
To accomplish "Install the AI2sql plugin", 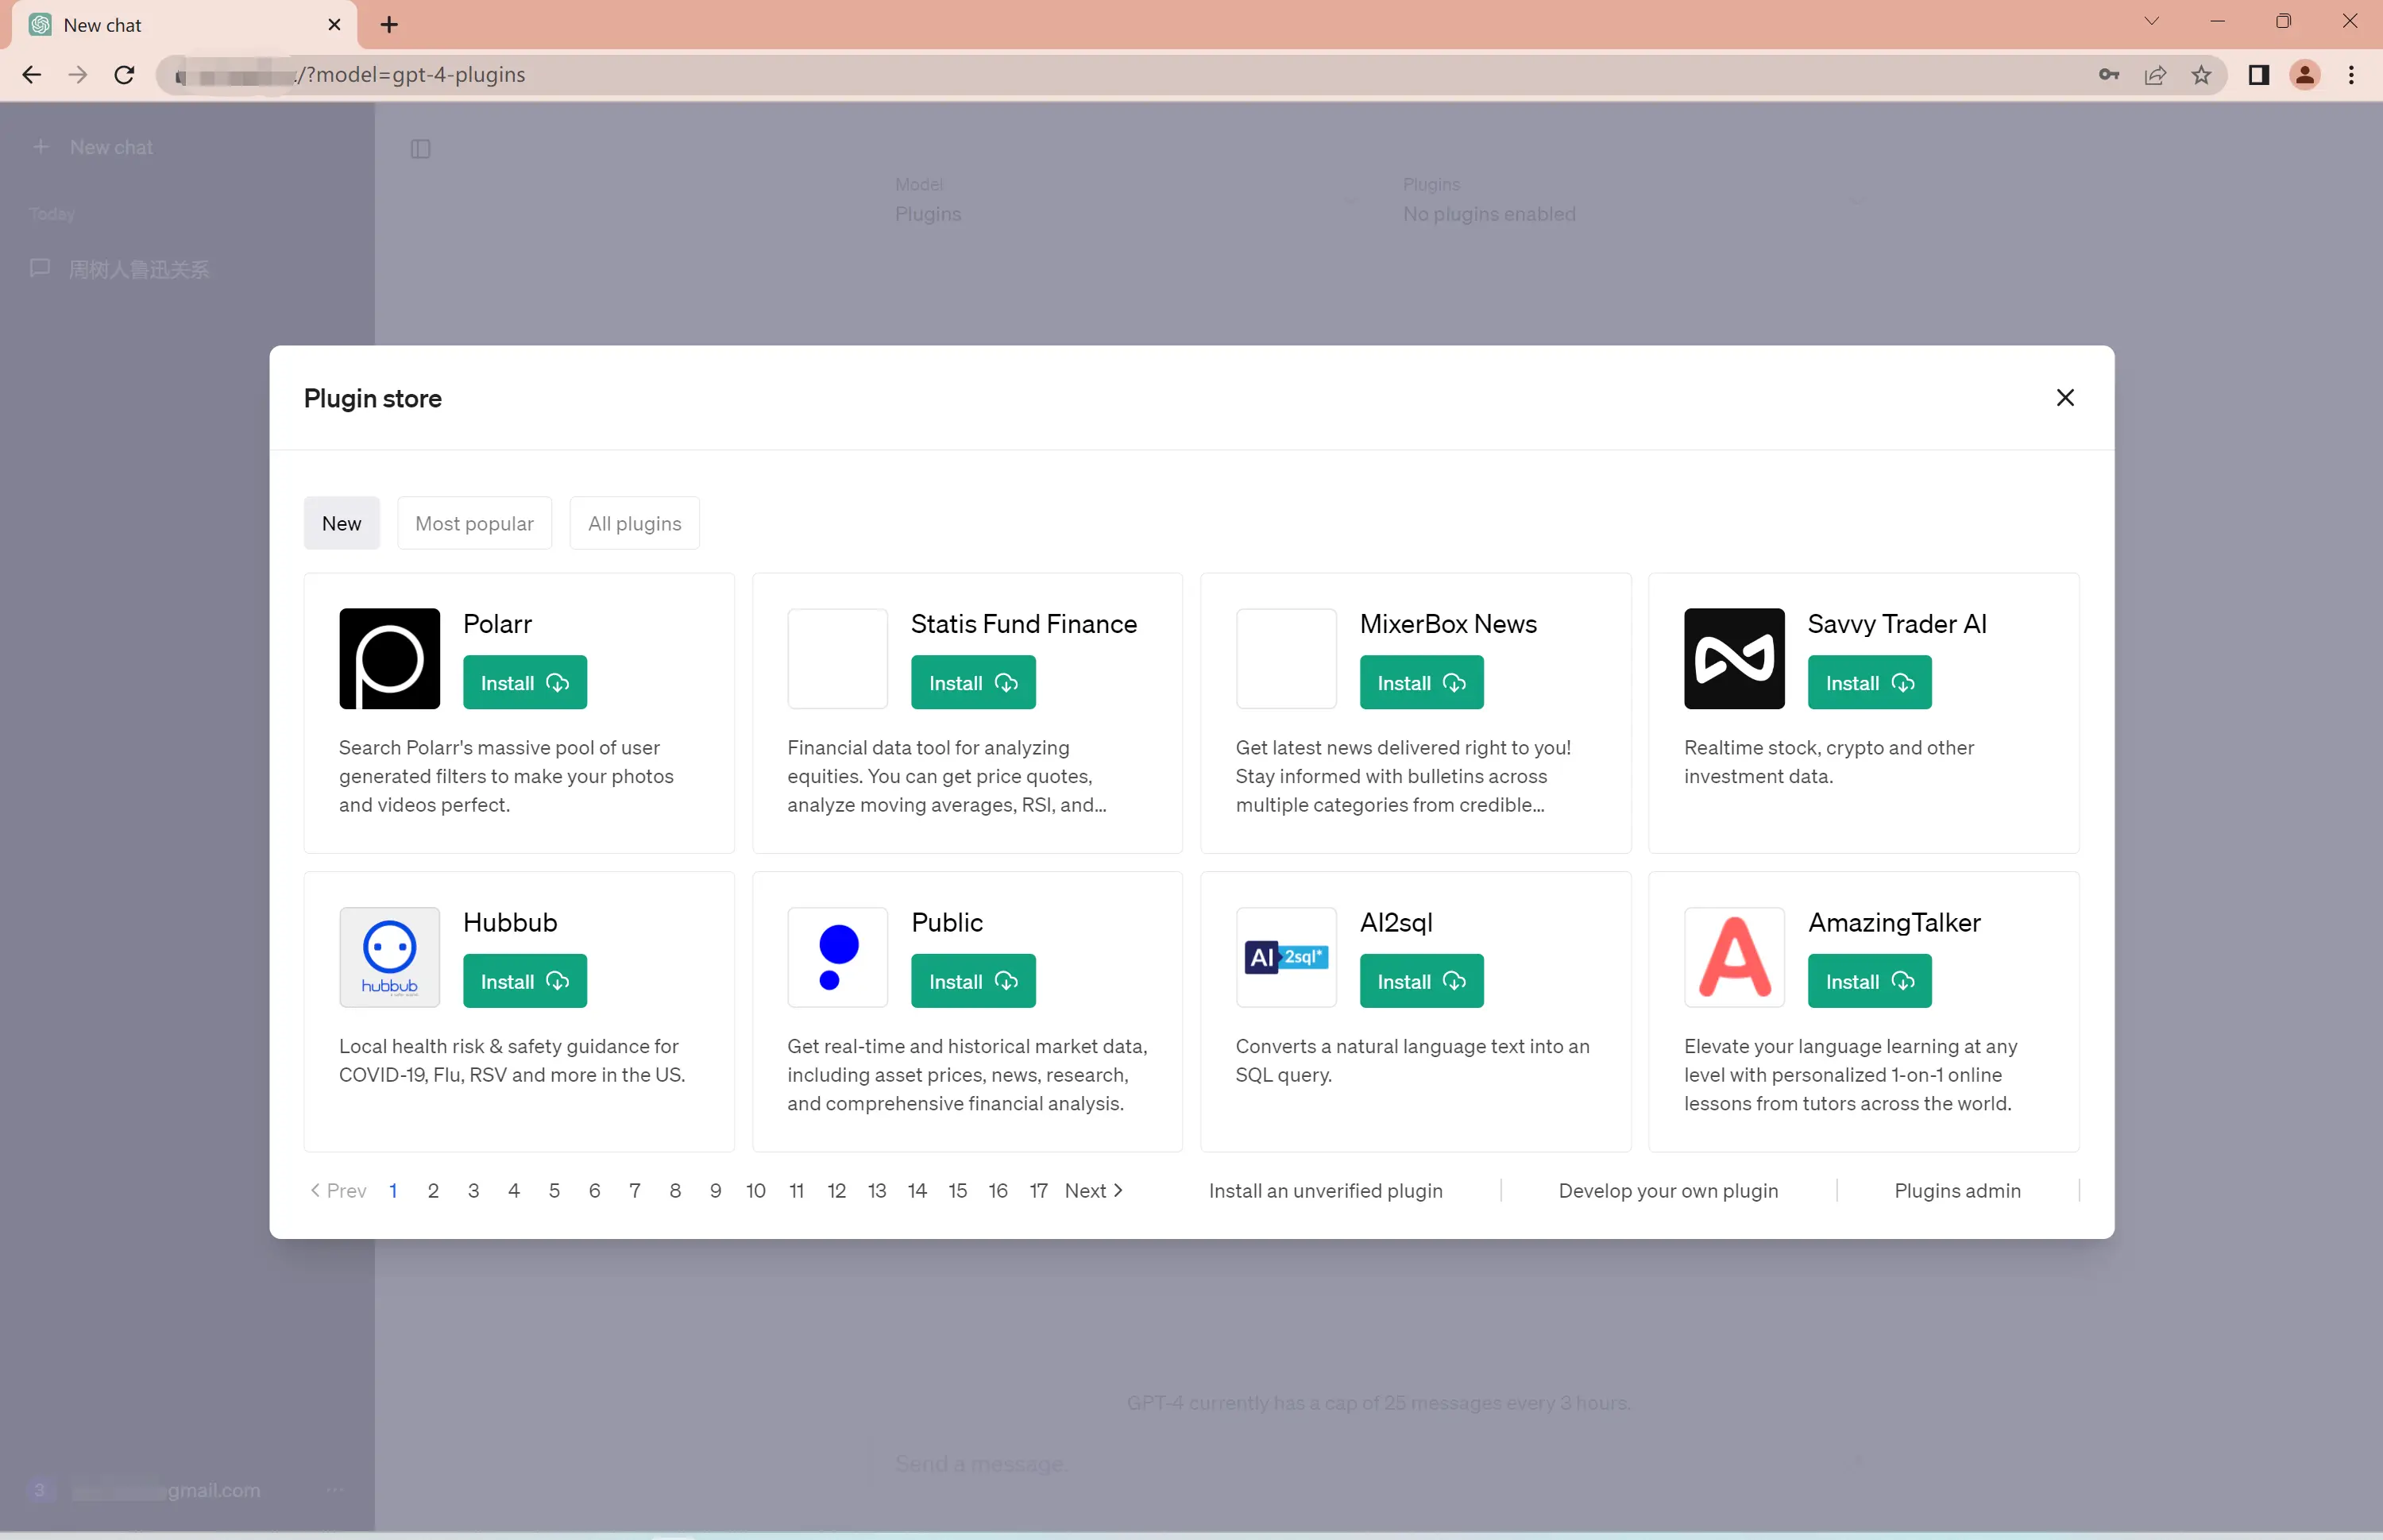I will pos(1420,981).
